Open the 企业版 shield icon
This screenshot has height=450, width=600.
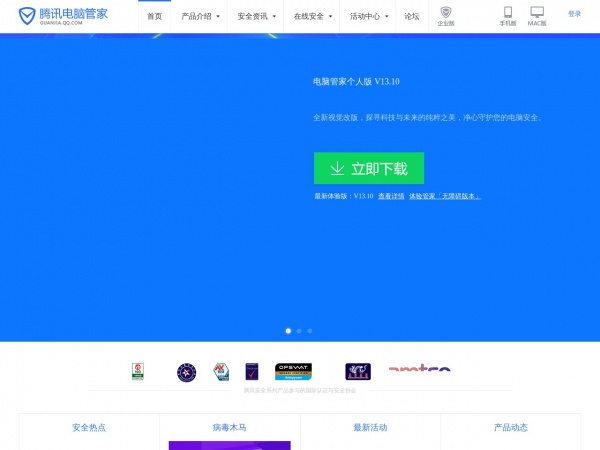pyautogui.click(x=446, y=12)
